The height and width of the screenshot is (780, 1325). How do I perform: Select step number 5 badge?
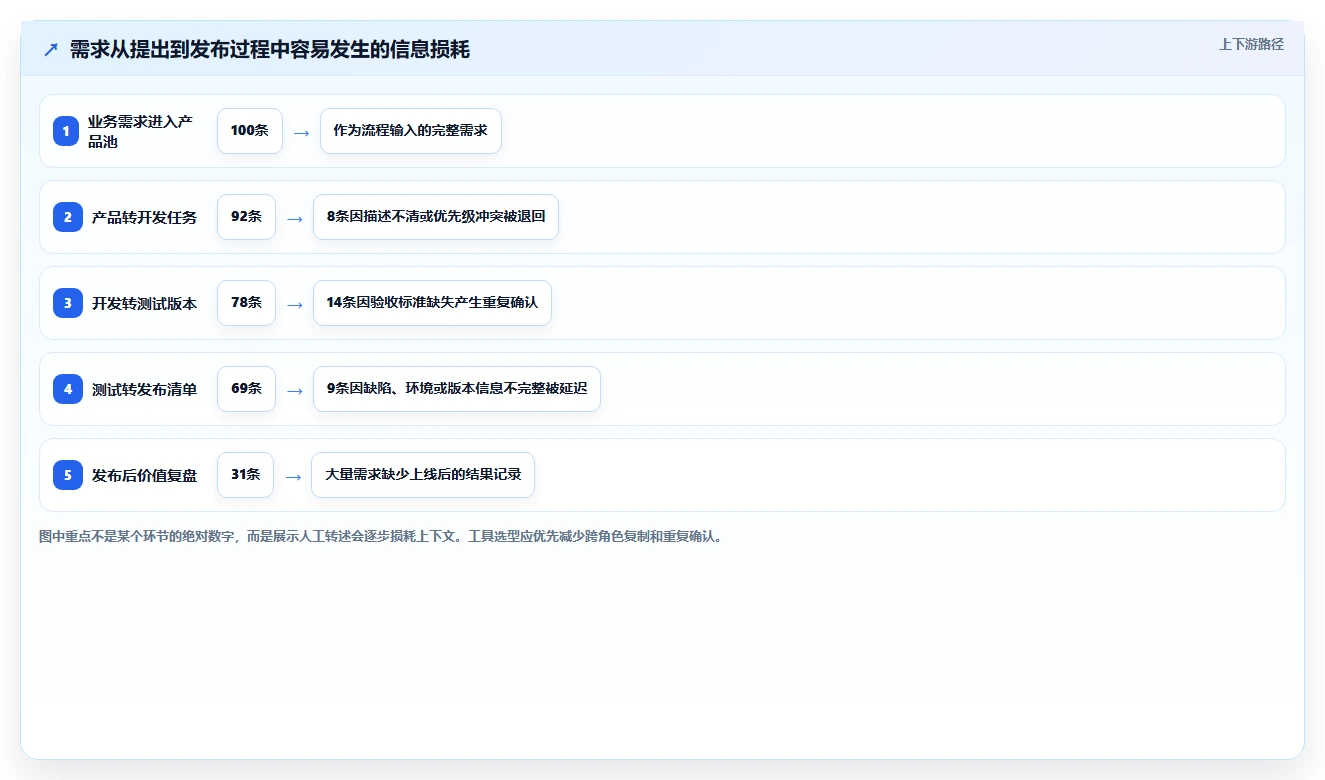click(68, 475)
